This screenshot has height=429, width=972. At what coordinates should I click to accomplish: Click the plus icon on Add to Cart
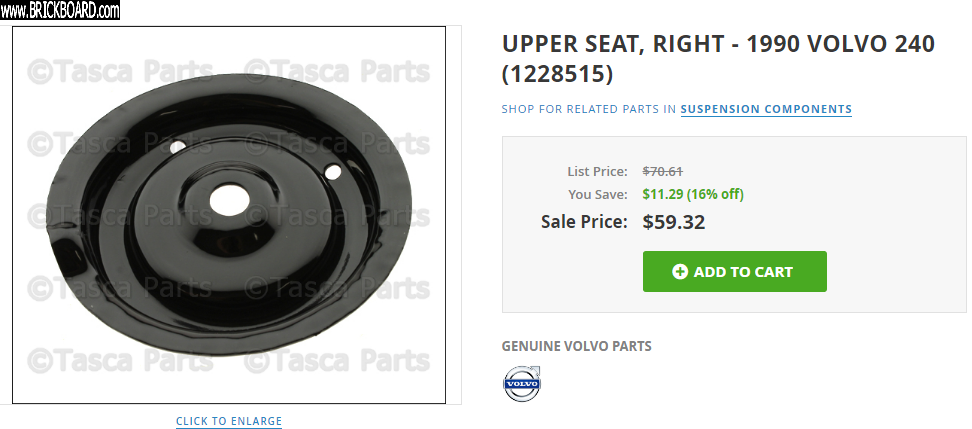click(680, 271)
